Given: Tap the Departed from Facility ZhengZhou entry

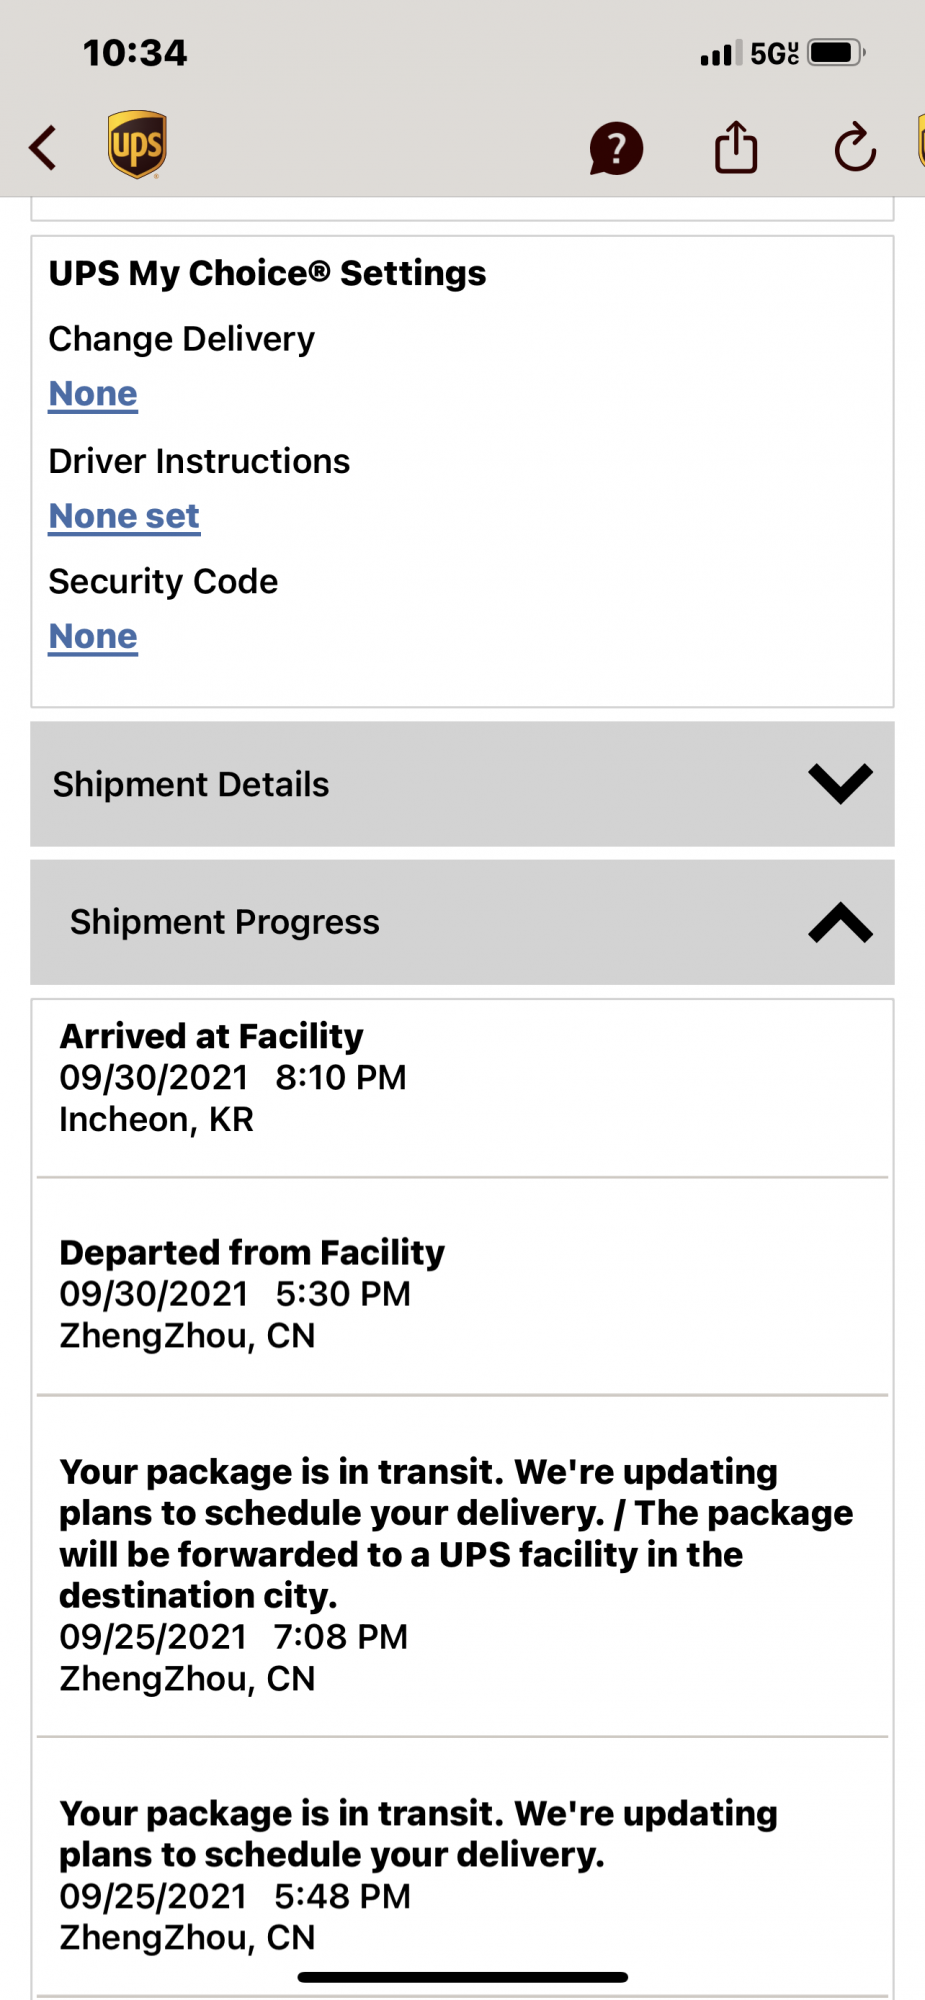Looking at the screenshot, I should (252, 1294).
